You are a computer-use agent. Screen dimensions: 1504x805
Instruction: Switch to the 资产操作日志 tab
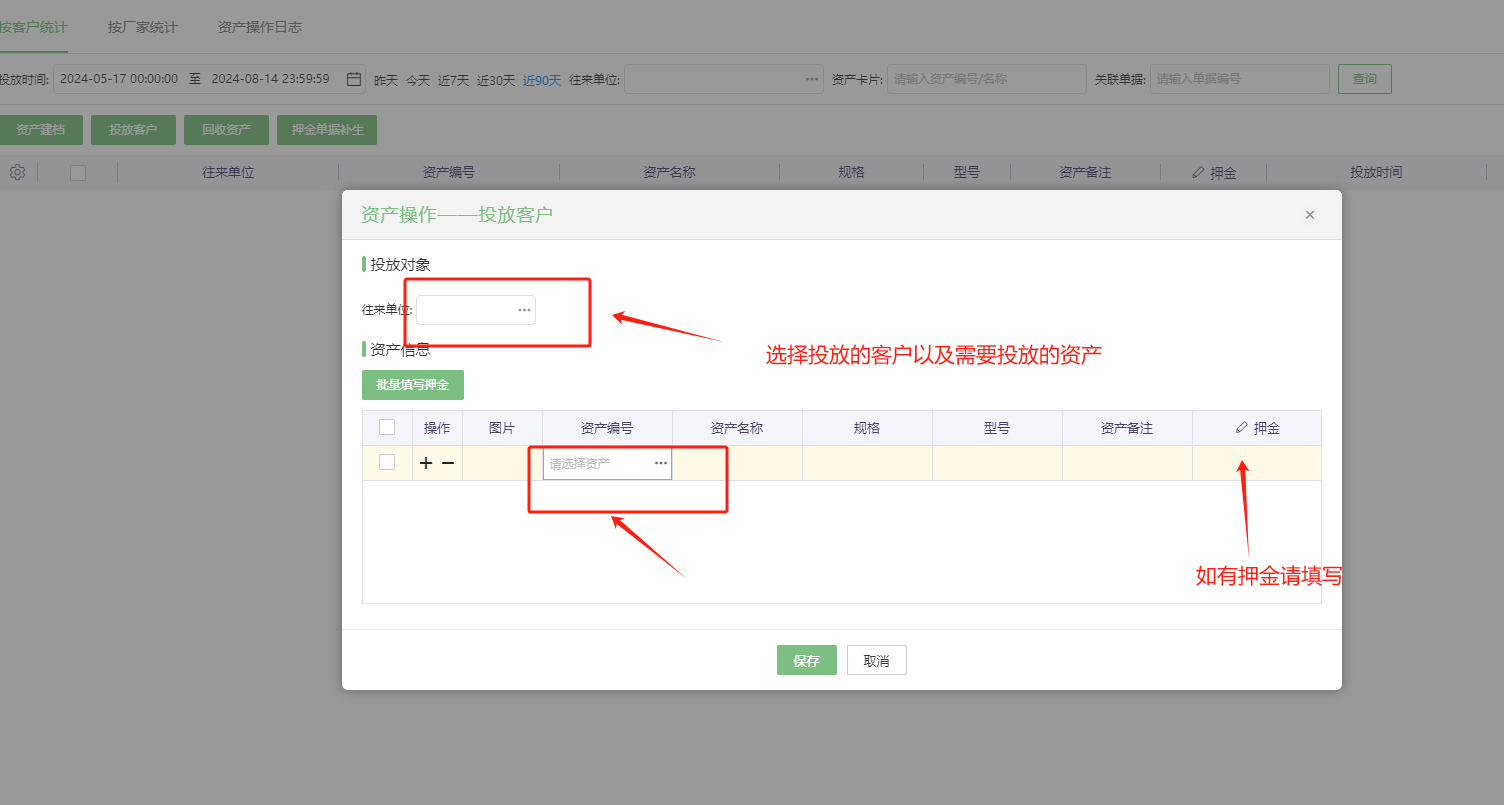click(x=260, y=27)
